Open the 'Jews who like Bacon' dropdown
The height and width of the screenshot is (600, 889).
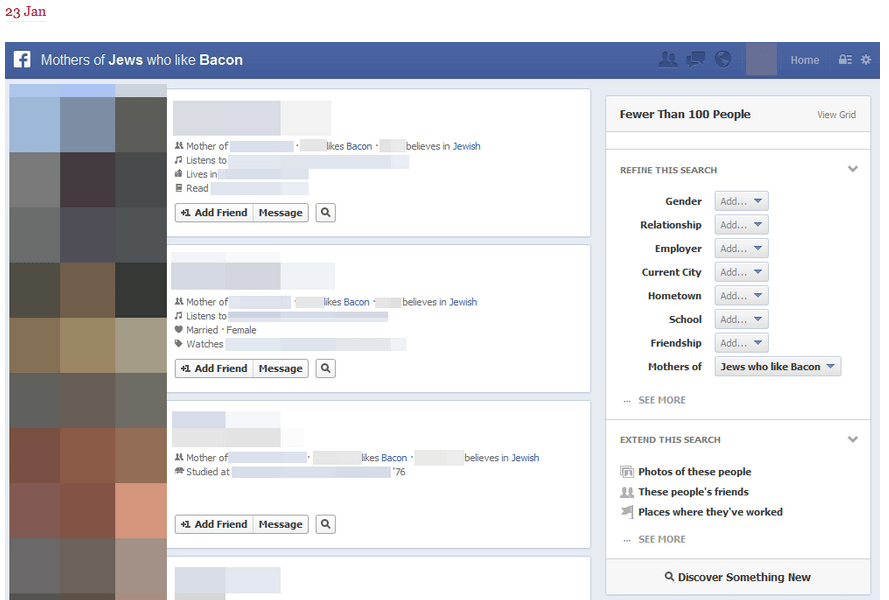(x=778, y=367)
